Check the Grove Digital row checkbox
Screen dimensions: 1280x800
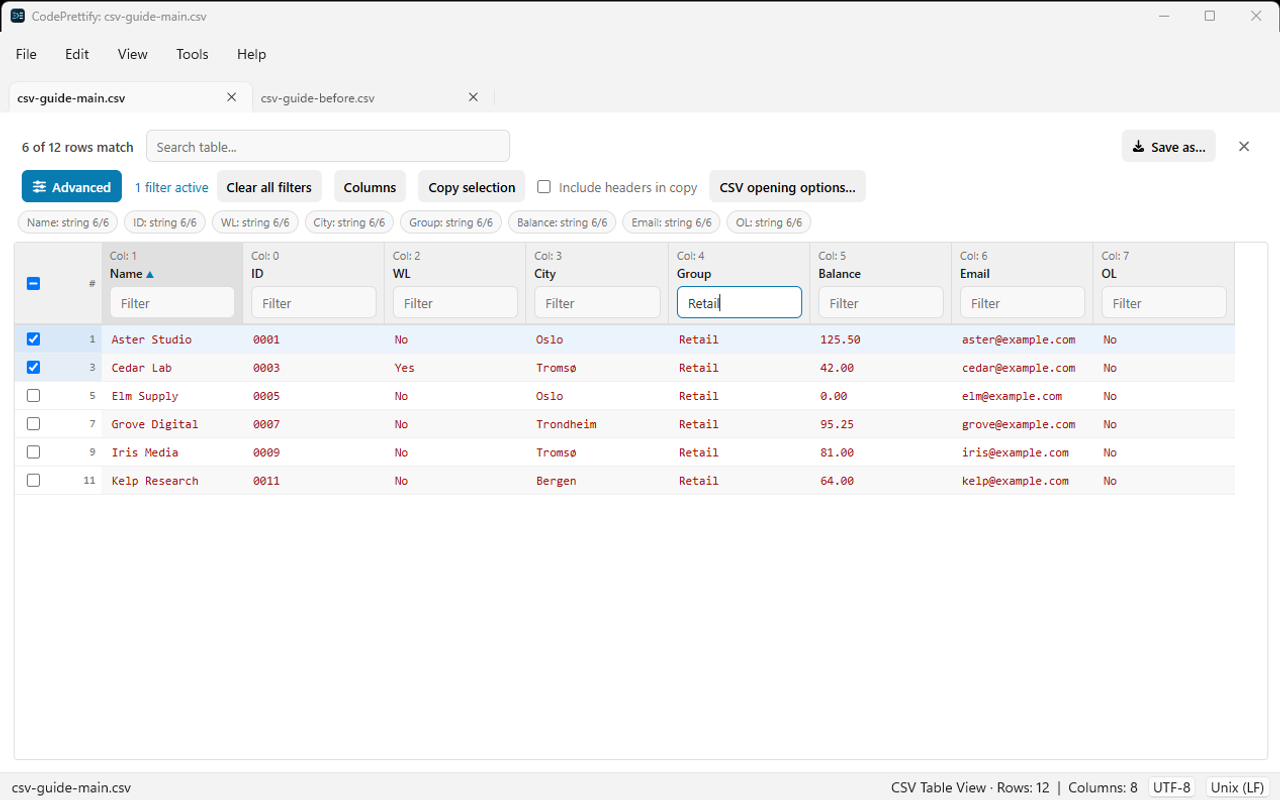[33, 424]
